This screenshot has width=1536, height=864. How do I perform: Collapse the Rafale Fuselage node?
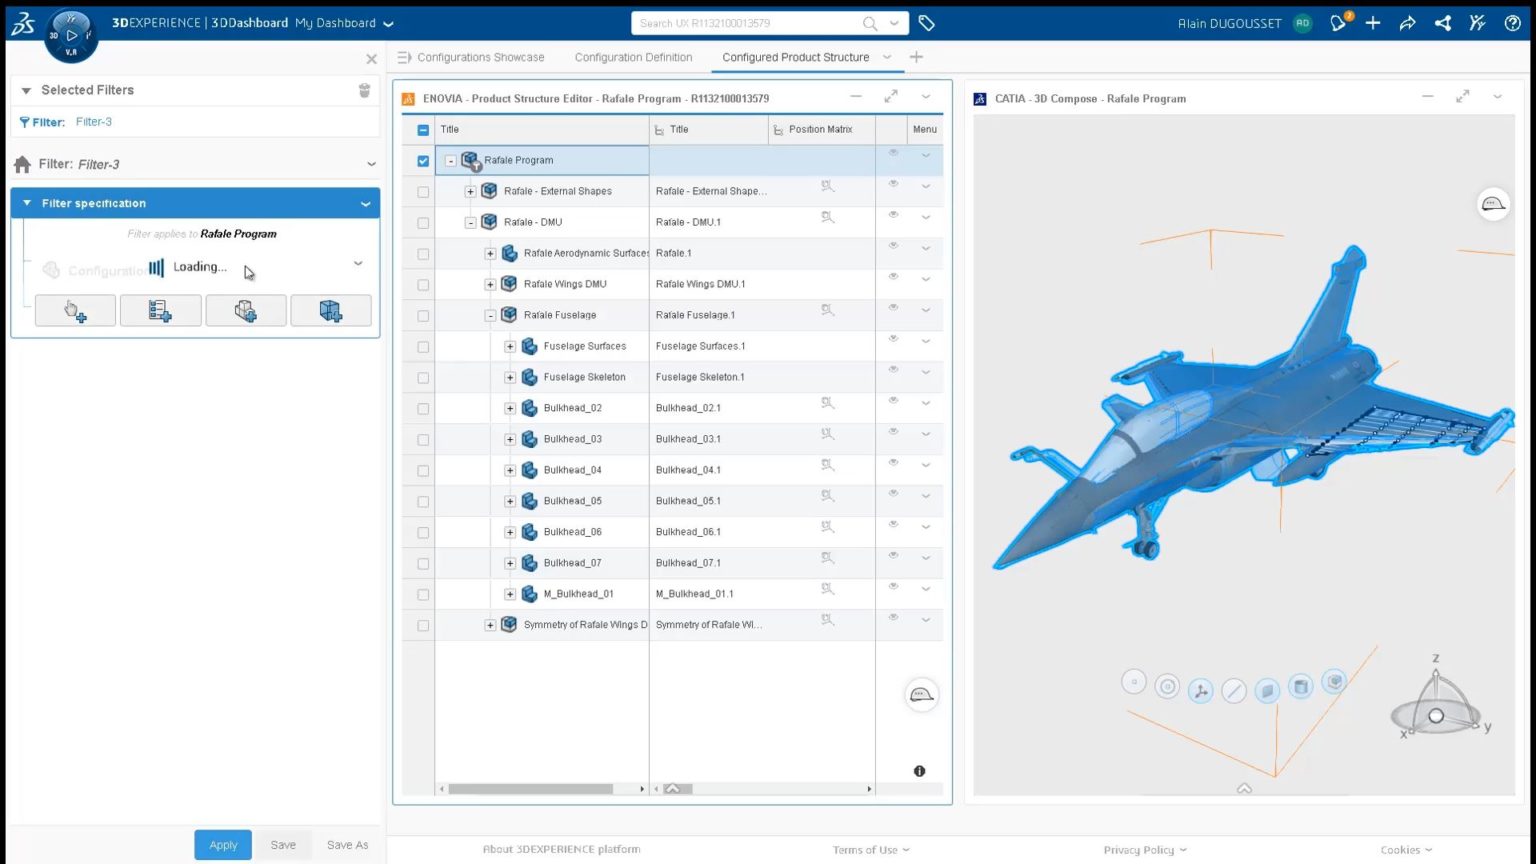tap(490, 315)
